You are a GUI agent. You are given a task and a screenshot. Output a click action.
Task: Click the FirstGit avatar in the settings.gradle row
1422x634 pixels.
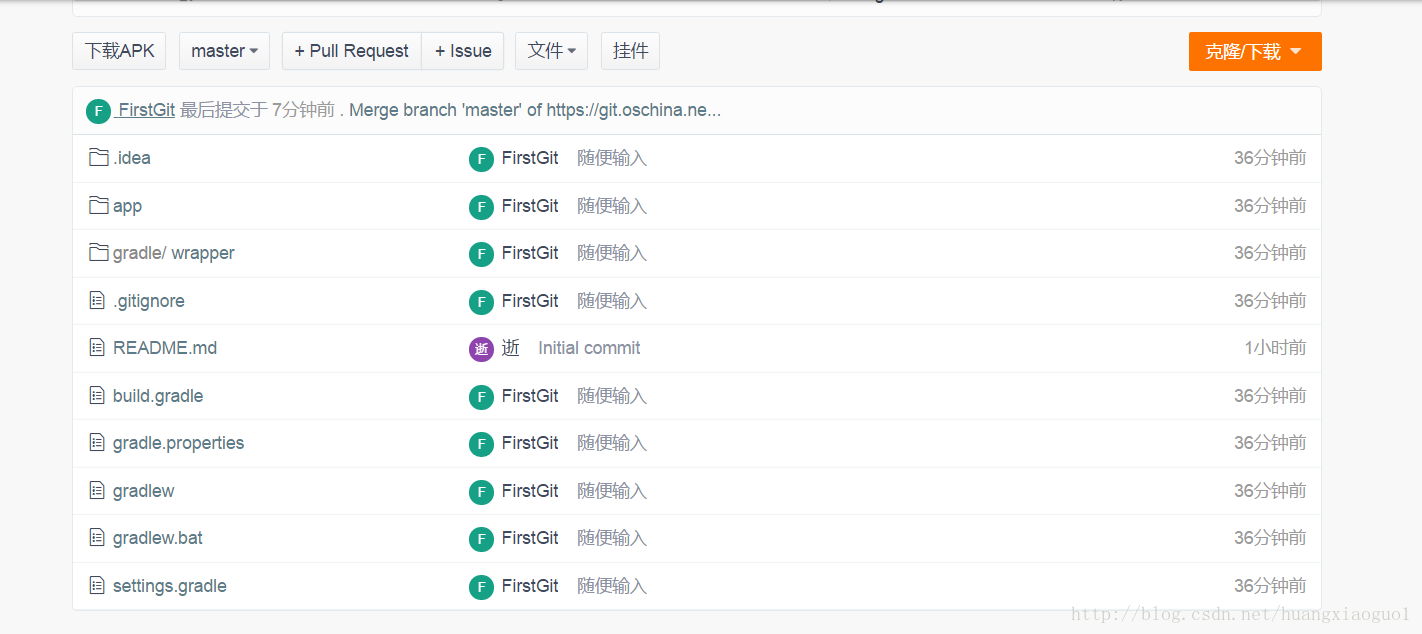tap(481, 587)
